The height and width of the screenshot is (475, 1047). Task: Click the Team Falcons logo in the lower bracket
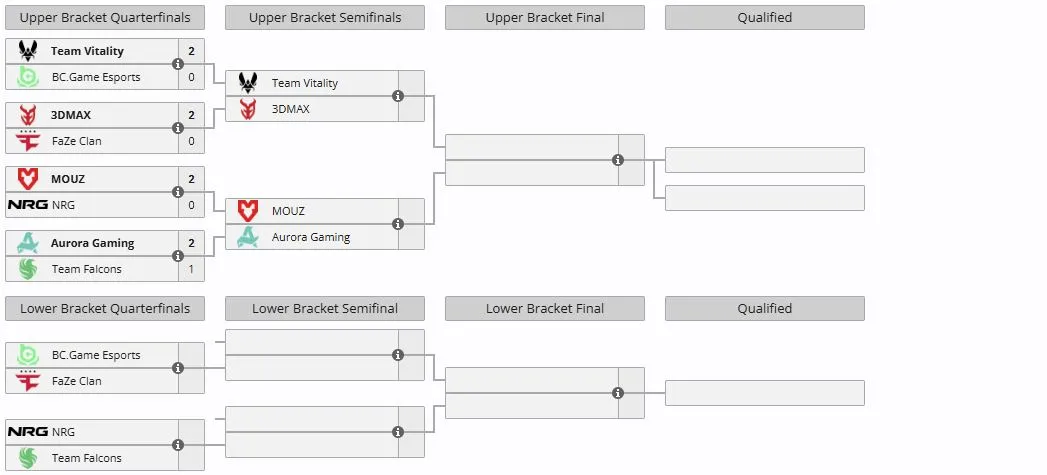click(x=27, y=458)
